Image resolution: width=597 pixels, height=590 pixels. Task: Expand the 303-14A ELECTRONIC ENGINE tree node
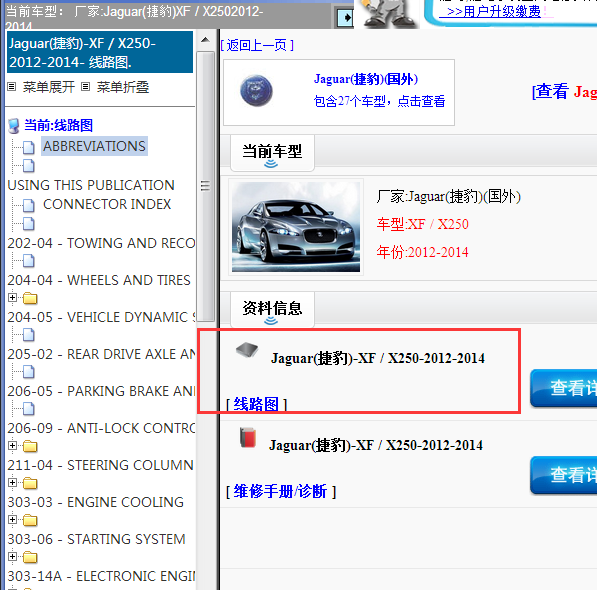click(x=13, y=557)
